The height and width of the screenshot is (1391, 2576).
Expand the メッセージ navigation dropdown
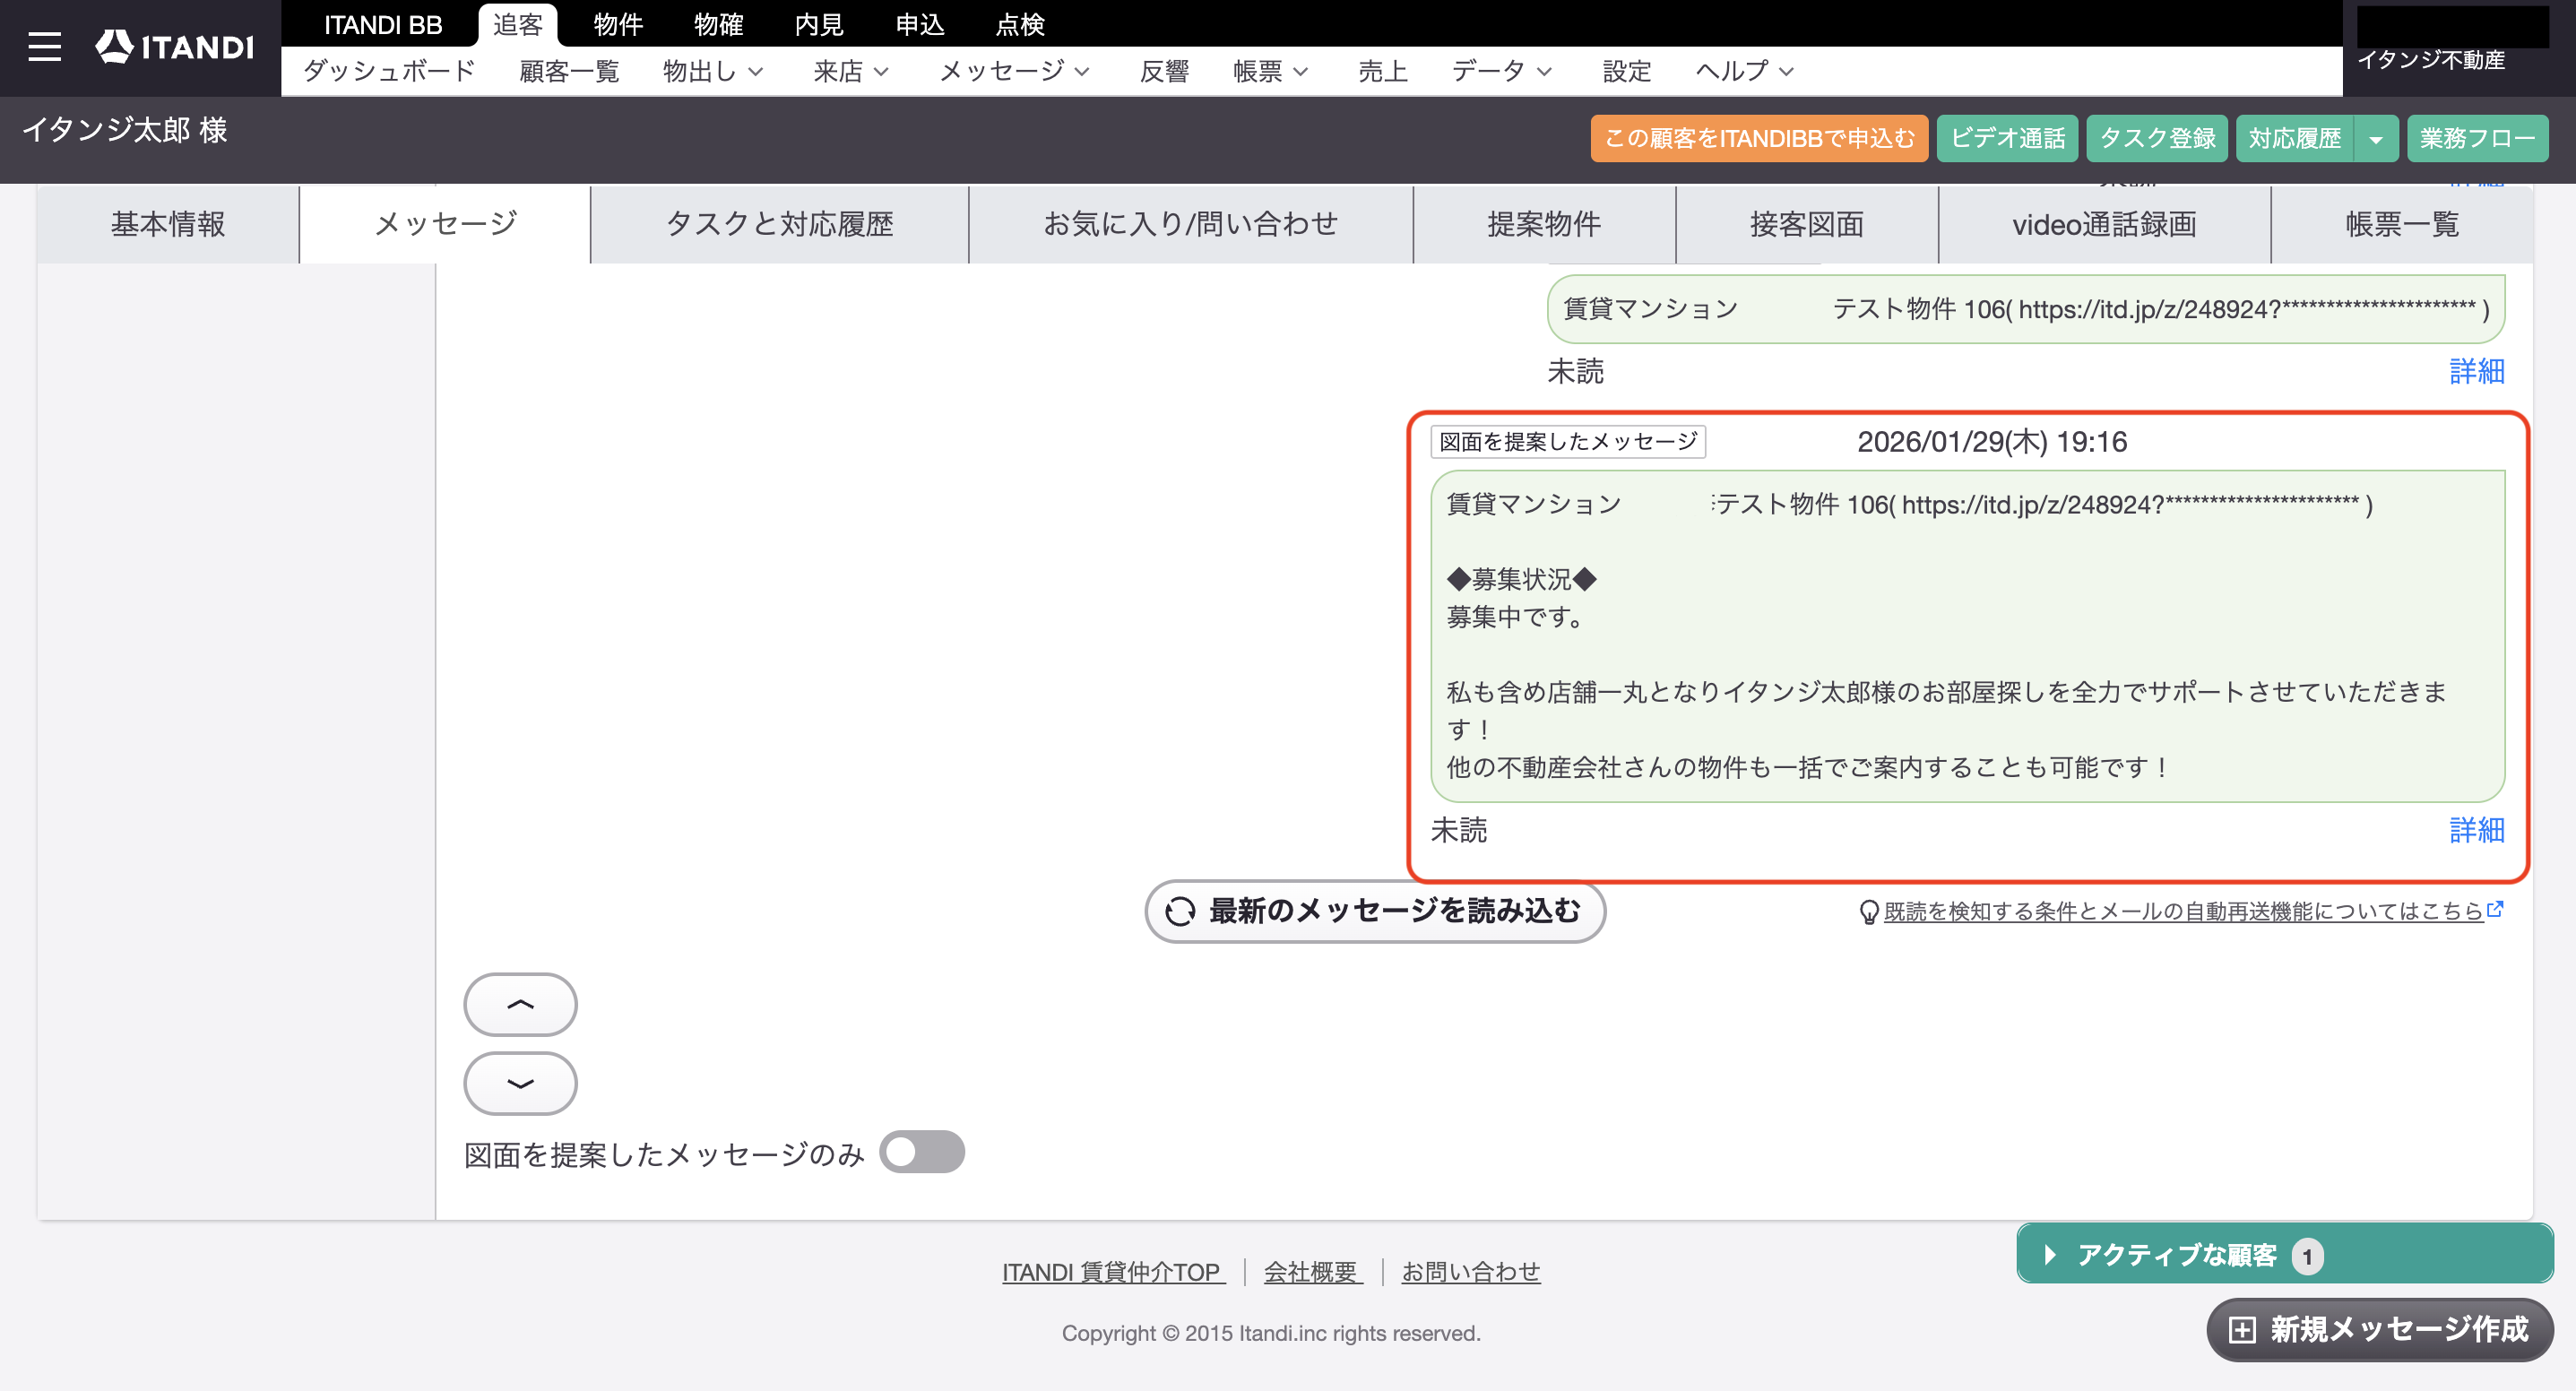(1014, 71)
